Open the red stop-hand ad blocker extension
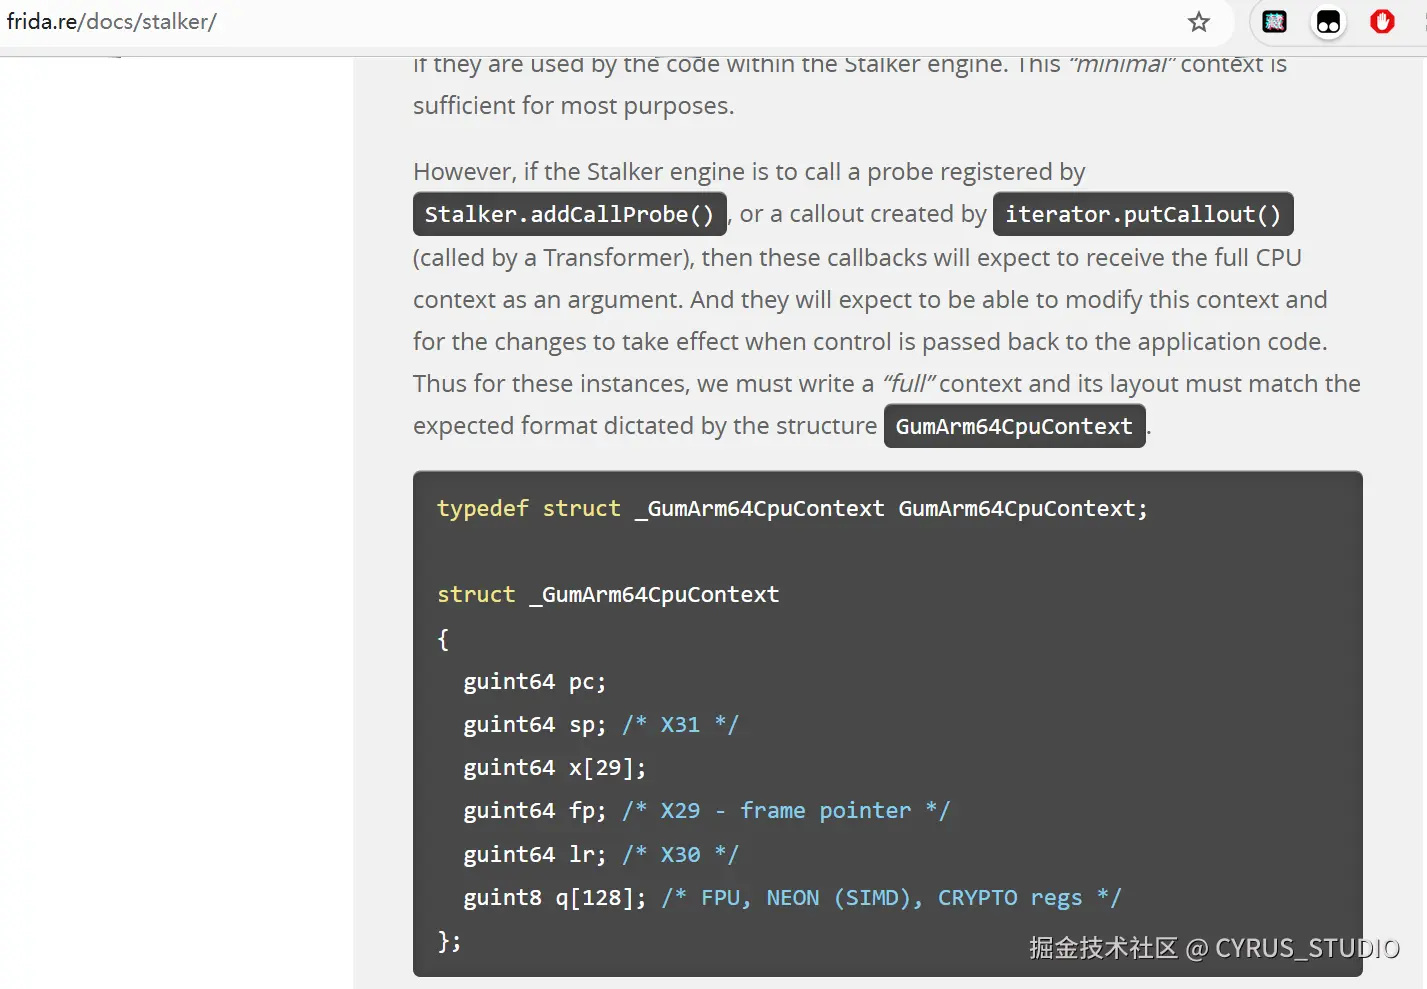Viewport: 1427px width, 989px height. click(1382, 22)
